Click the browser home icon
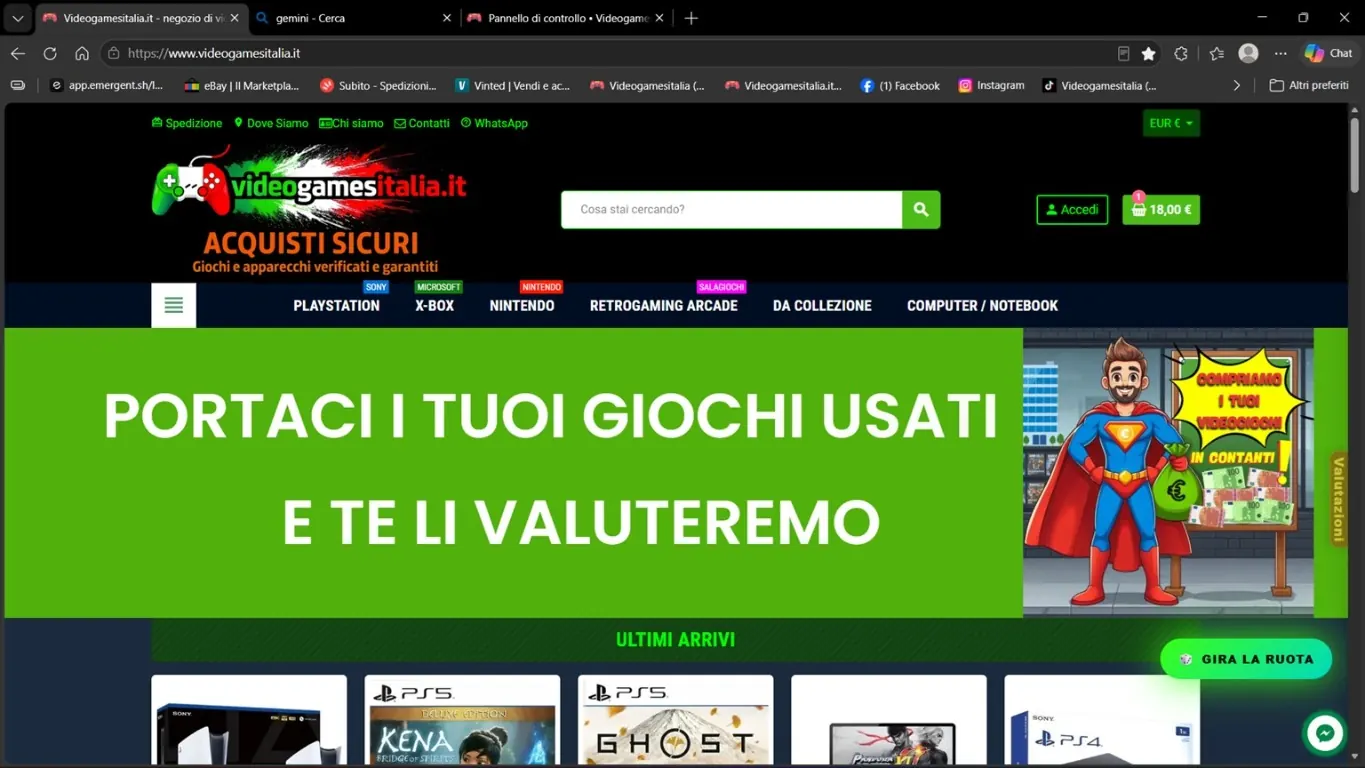Viewport: 1365px width, 768px height. click(x=82, y=53)
